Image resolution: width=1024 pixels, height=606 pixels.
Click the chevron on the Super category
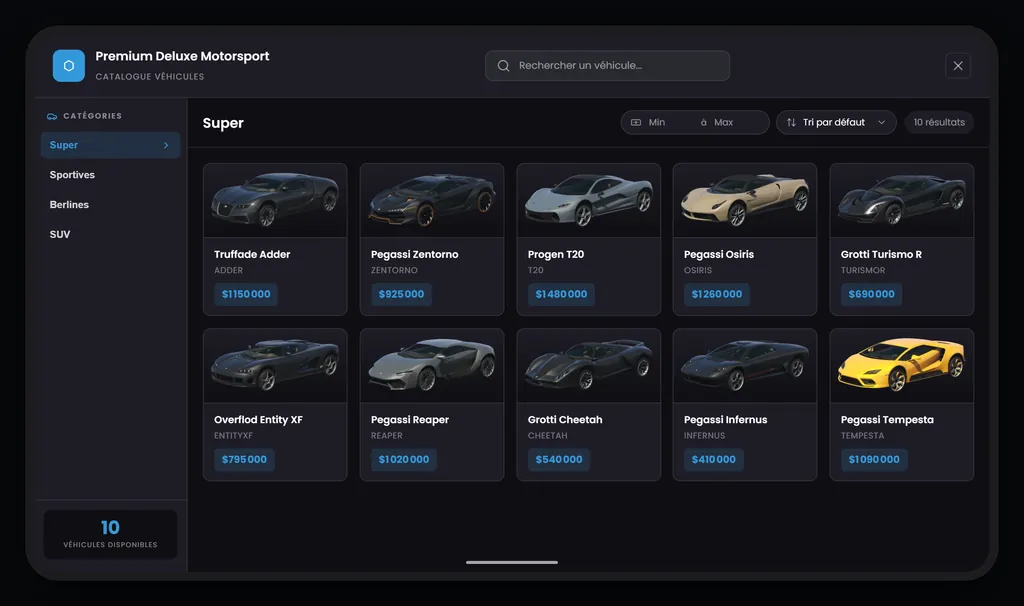166,145
